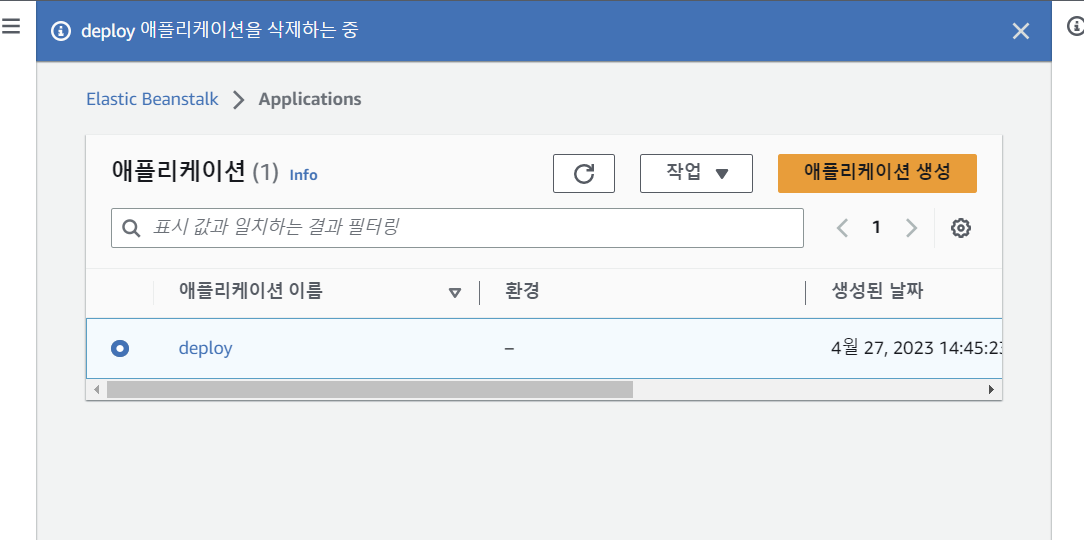This screenshot has width=1084, height=540.
Task: Open the 작업 actions dropdown
Action: pyautogui.click(x=696, y=174)
